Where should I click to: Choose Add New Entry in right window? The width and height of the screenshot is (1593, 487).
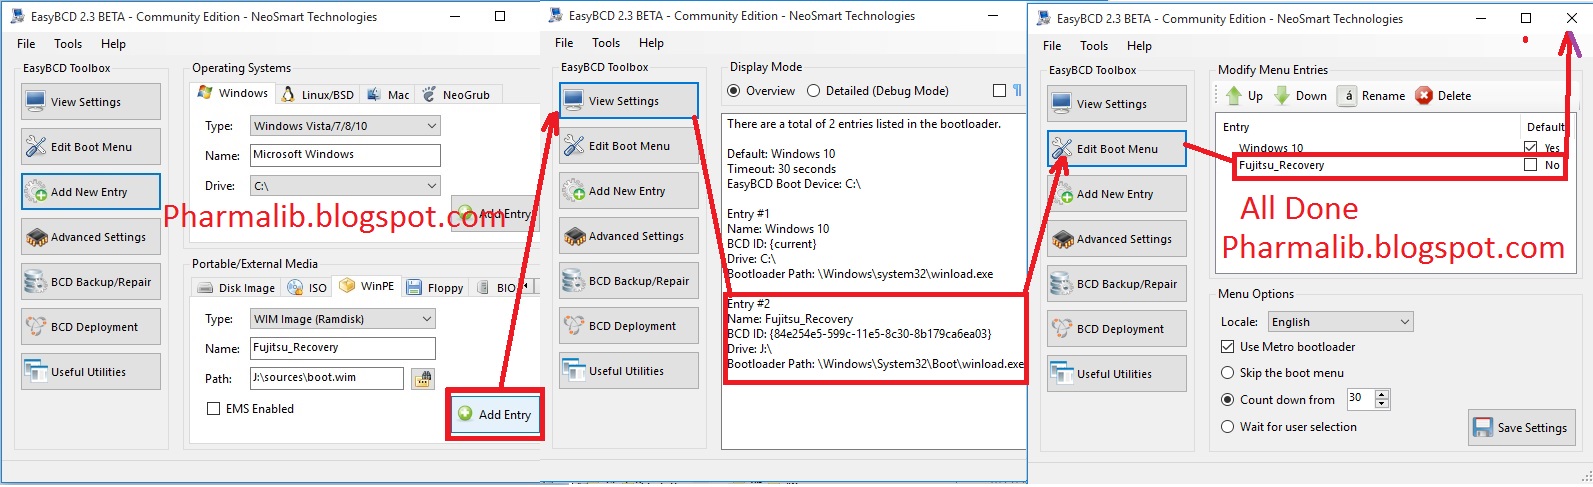click(1117, 194)
